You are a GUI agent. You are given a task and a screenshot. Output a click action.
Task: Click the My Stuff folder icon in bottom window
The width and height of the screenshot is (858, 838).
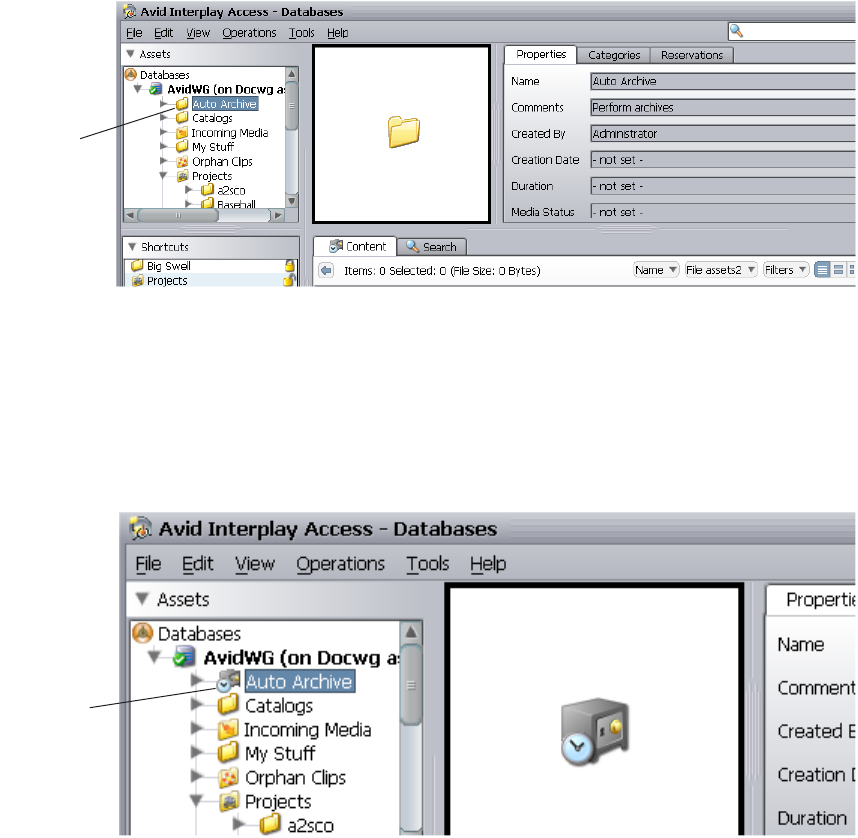click(228, 753)
